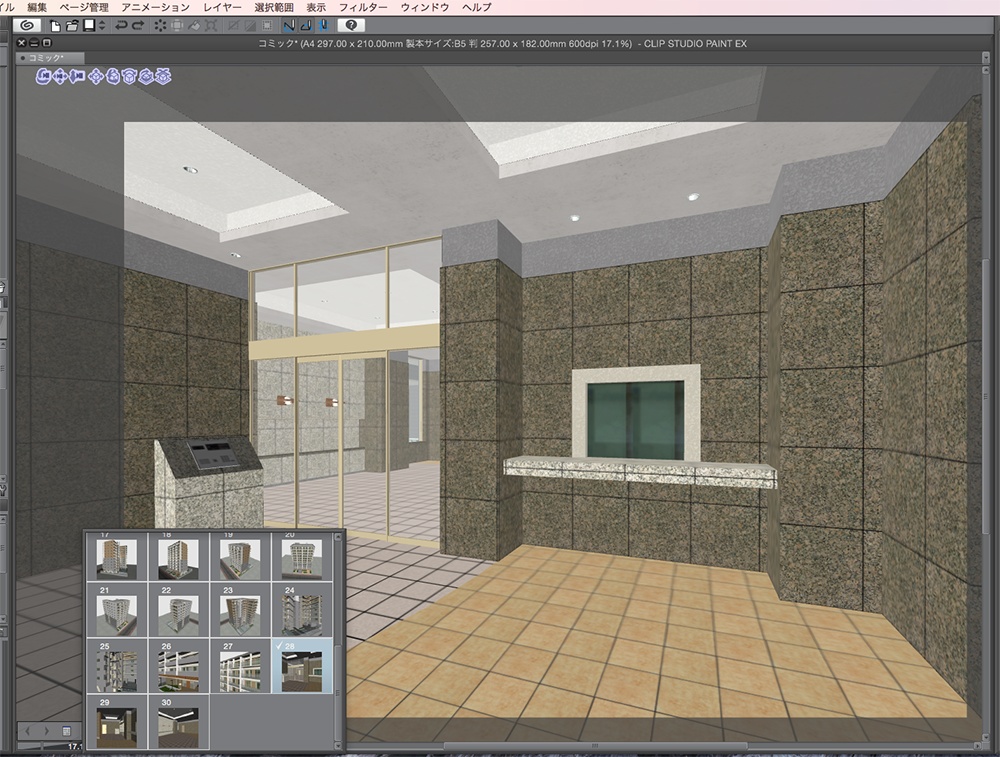Click preset list scroll-down arrow

click(338, 744)
